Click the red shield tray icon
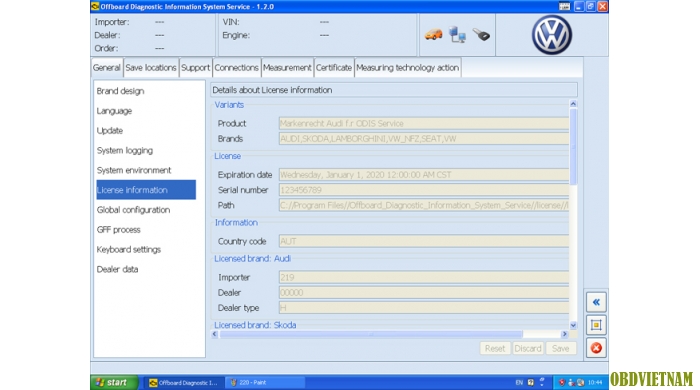This screenshot has height=390, width=700. coord(562,382)
